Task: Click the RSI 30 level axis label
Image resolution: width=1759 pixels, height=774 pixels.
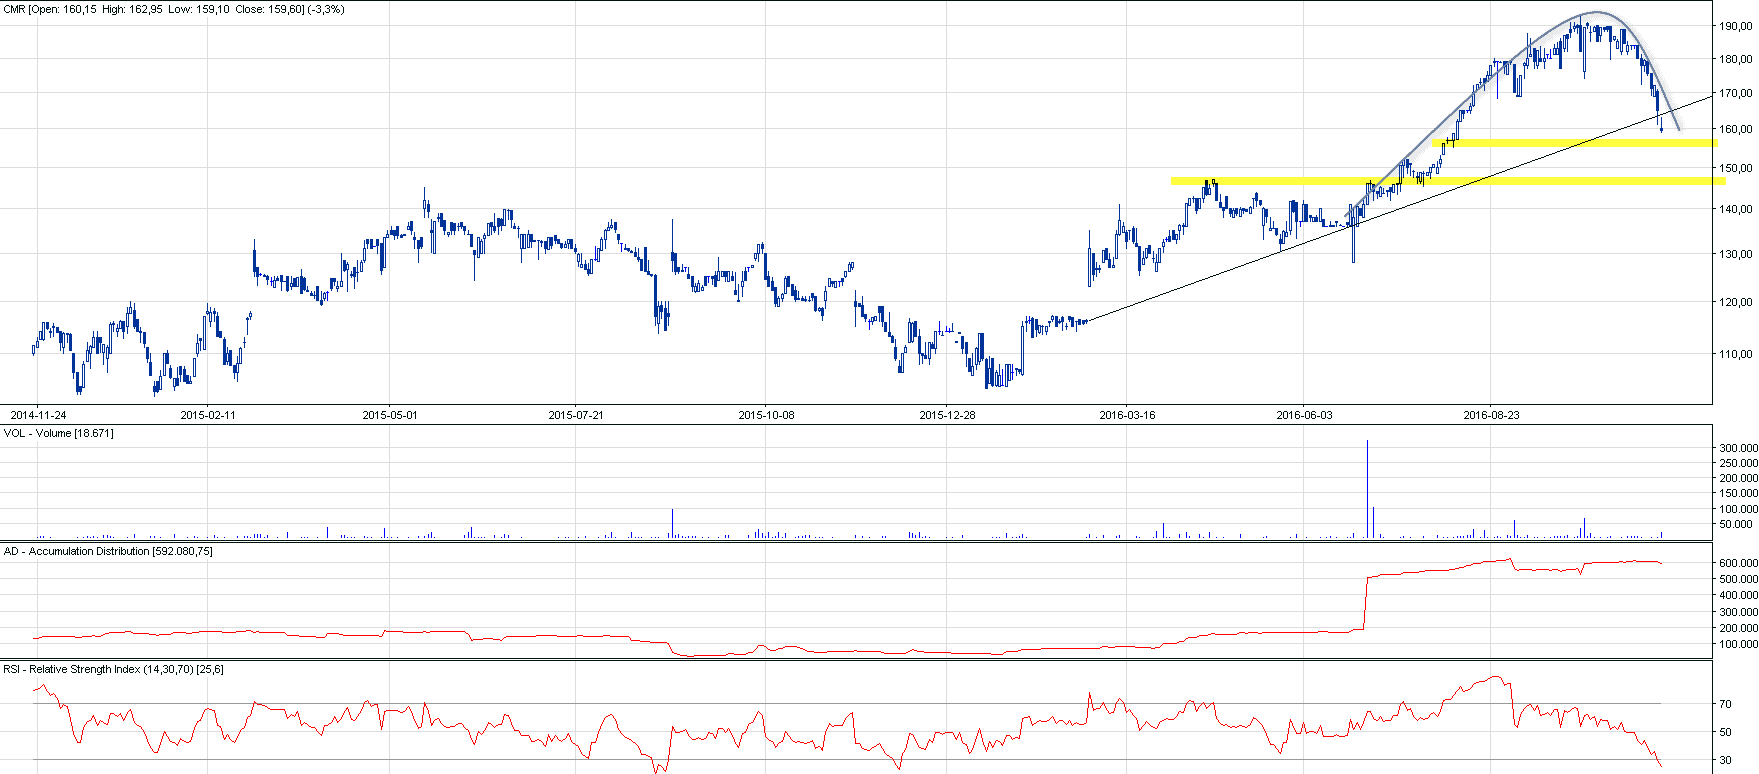Action: pyautogui.click(x=1725, y=760)
